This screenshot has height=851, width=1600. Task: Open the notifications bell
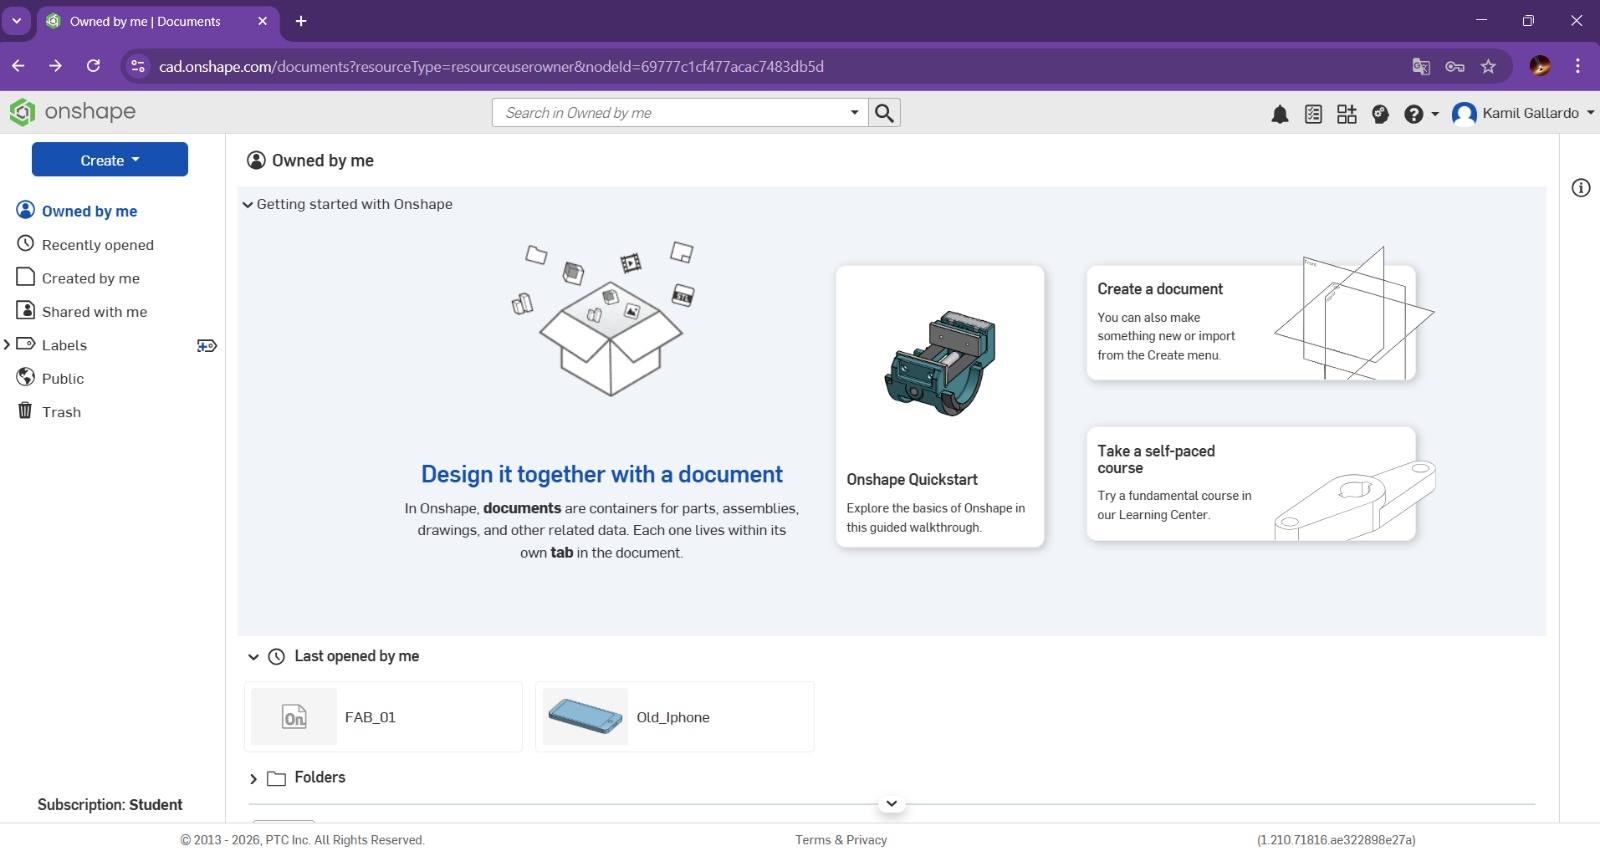click(1280, 114)
